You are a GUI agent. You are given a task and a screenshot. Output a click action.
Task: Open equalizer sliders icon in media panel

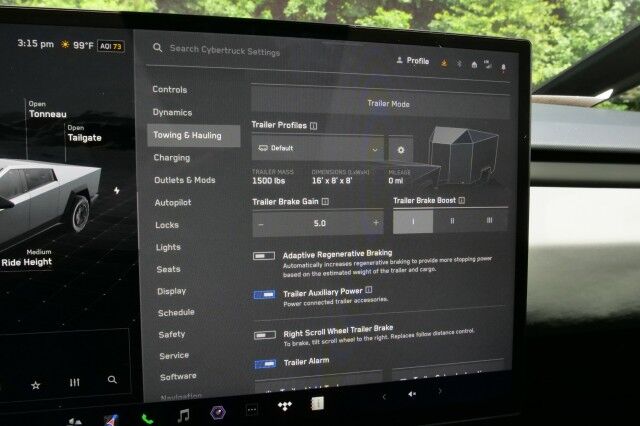pos(74,382)
